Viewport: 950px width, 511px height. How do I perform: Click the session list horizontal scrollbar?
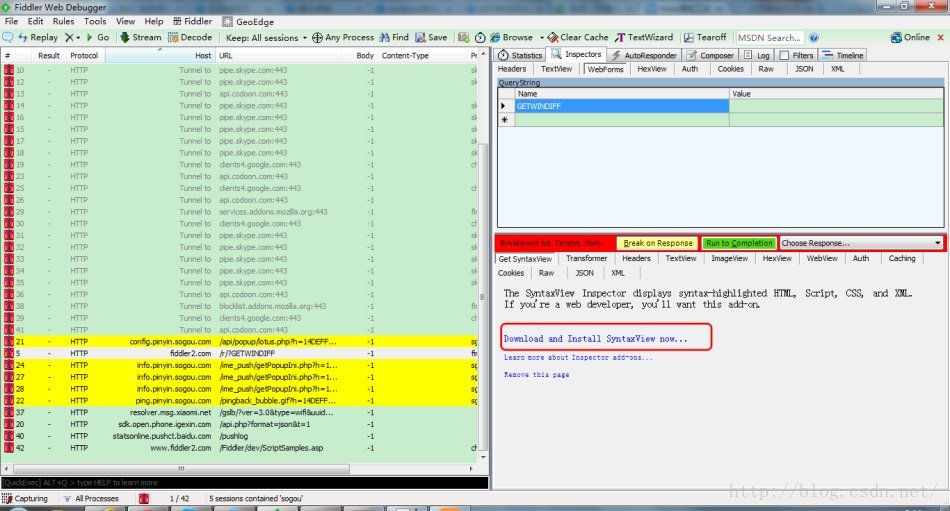(x=182, y=469)
